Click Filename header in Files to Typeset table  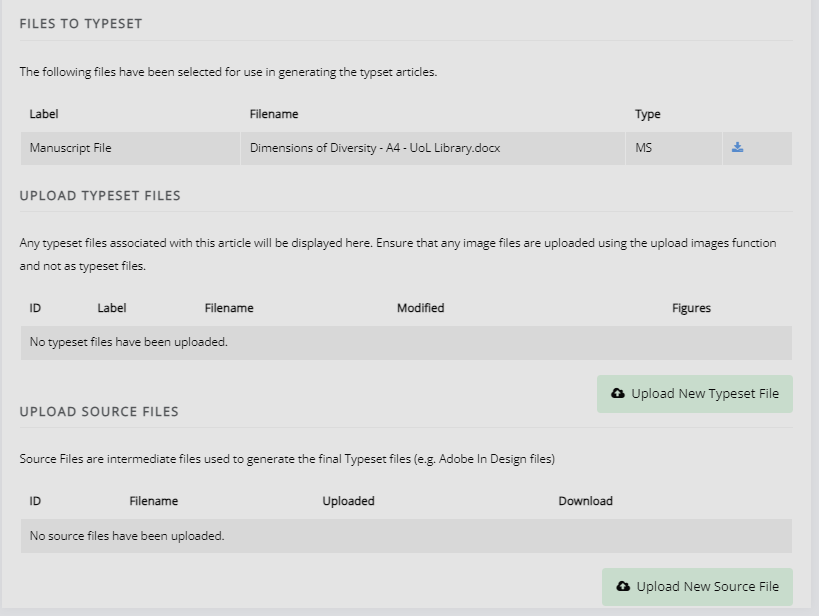274,114
